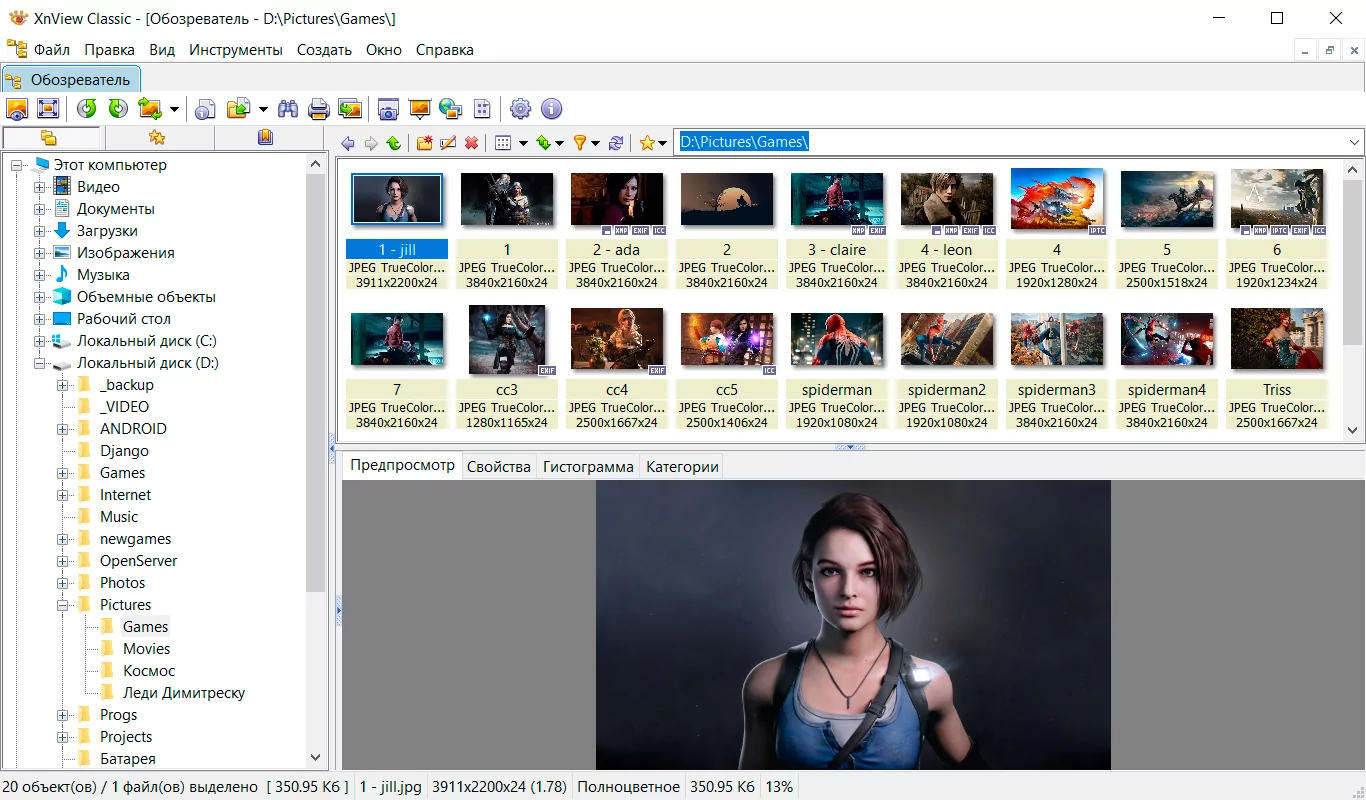Open the Справка menu
This screenshot has height=800, width=1366.
[x=445, y=50]
